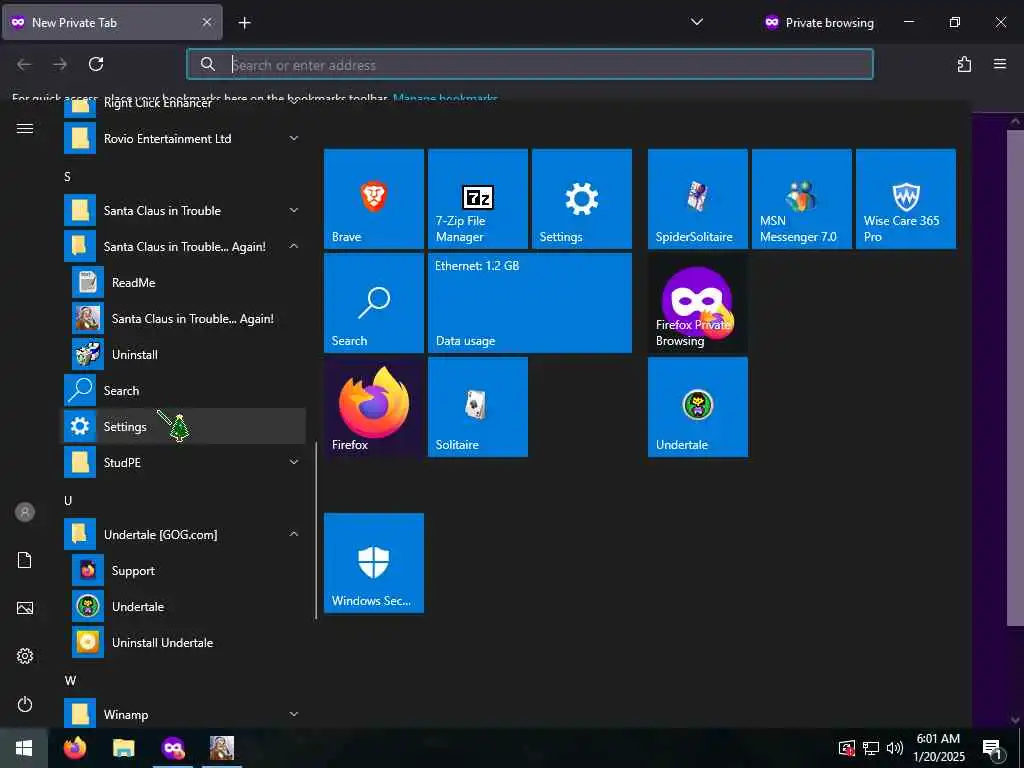This screenshot has height=768, width=1024.
Task: Click Uninstall under Santa Claus folder
Action: 184,355
